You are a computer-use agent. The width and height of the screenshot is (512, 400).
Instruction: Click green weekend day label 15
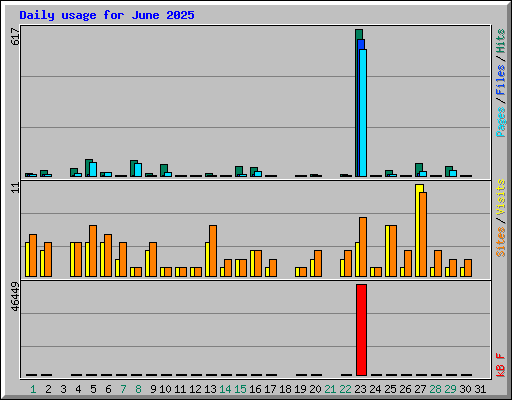point(240,389)
